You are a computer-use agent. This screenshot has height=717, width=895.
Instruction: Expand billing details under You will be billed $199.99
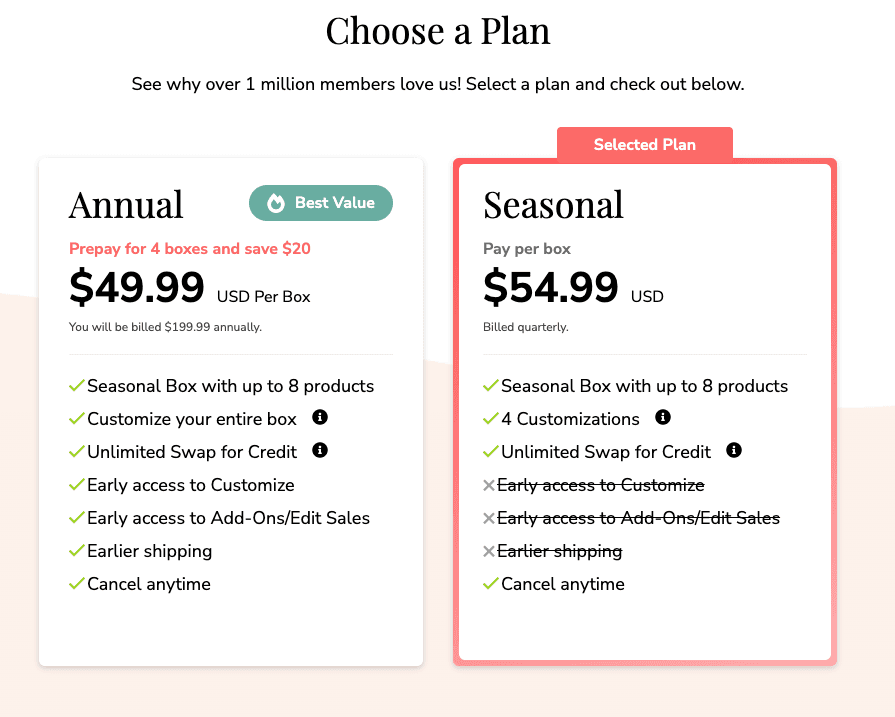(x=166, y=326)
